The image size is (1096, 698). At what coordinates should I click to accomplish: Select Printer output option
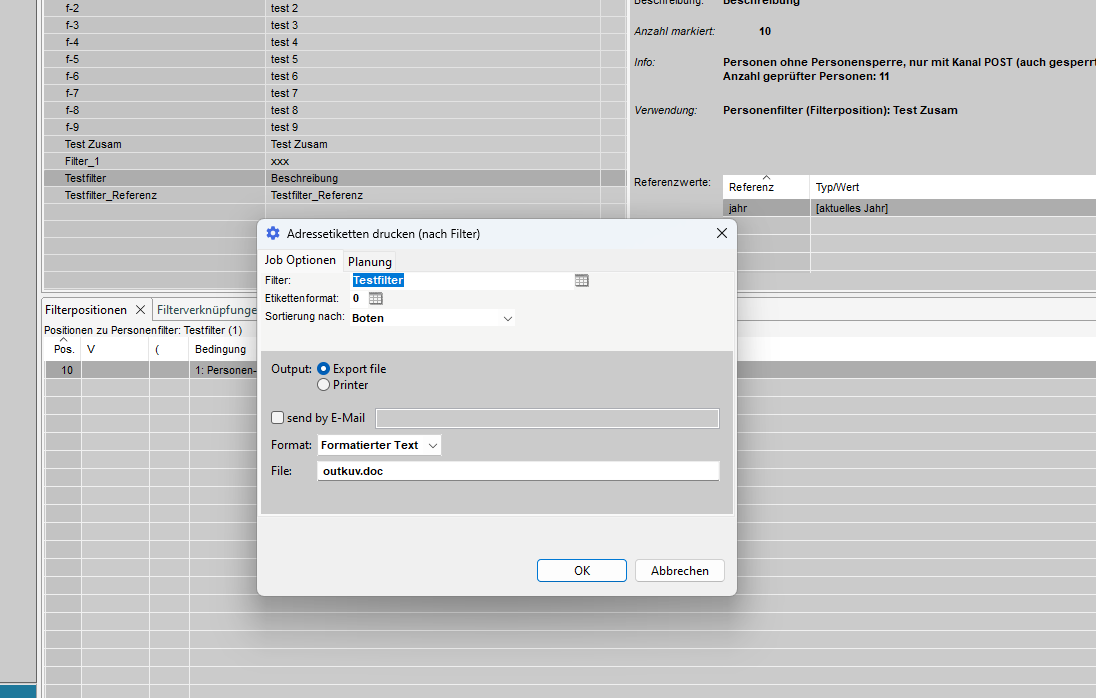click(324, 385)
